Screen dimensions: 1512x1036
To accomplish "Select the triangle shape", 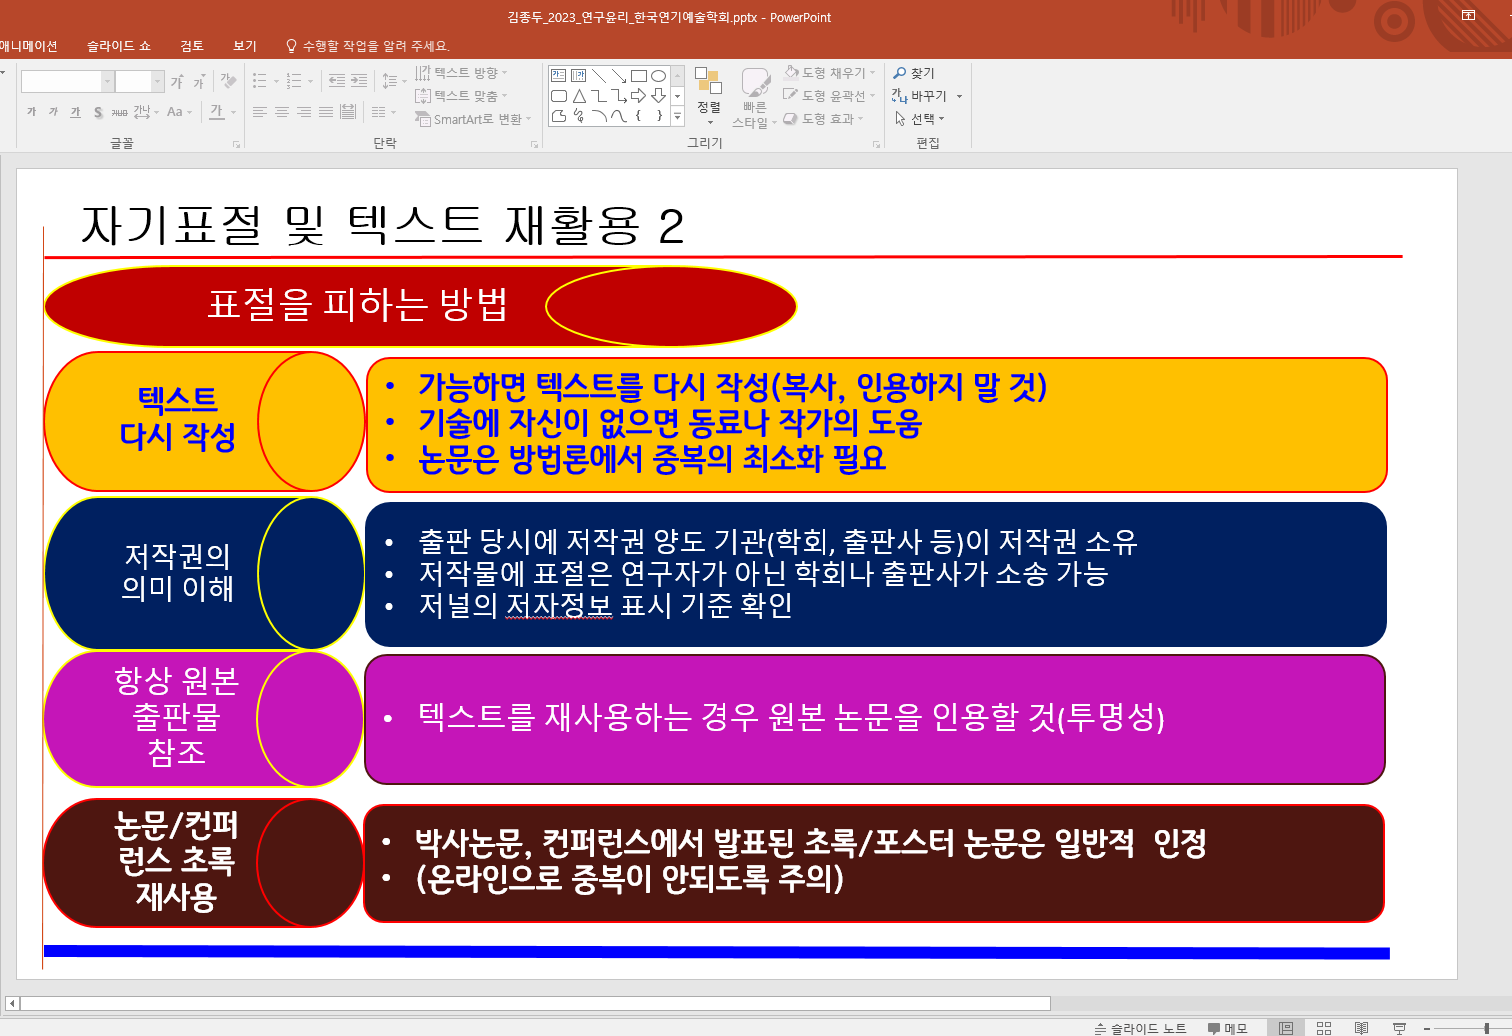I will (578, 96).
